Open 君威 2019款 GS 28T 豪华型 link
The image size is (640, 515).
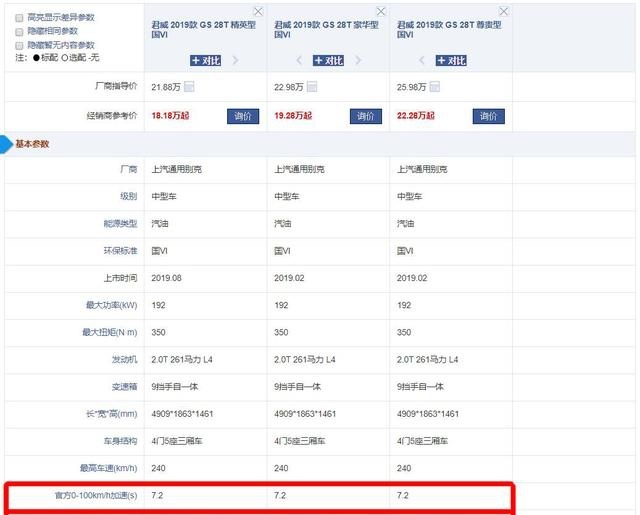tap(326, 29)
